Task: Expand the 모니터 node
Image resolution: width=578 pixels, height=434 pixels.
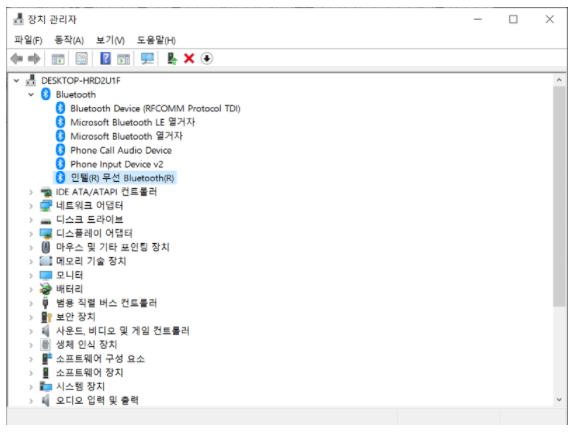Action: click(31, 275)
